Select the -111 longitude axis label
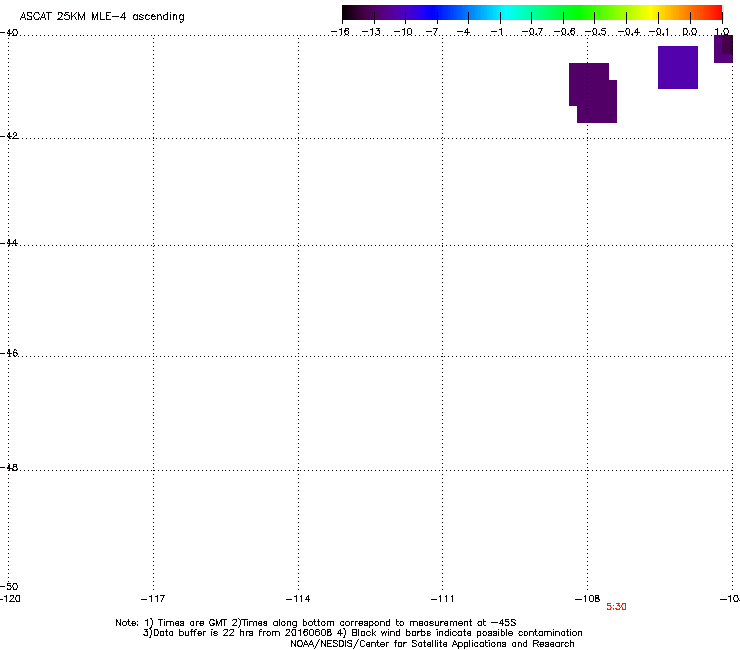The height and width of the screenshot is (650, 740). (442, 599)
